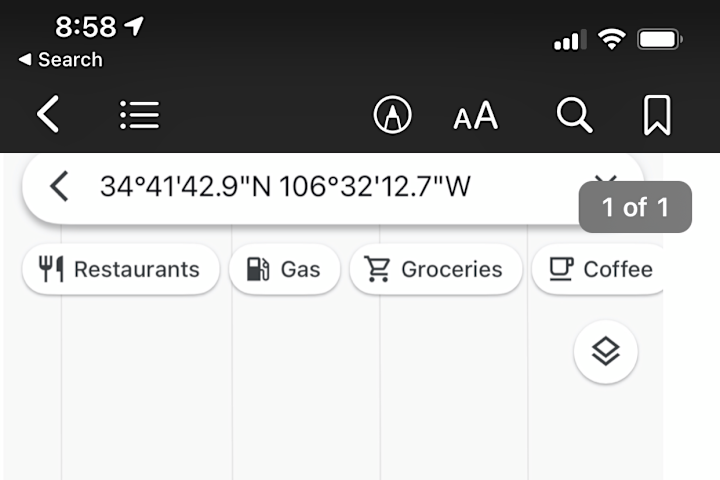Open the AA font size settings
The image size is (720, 480).
[x=475, y=115]
